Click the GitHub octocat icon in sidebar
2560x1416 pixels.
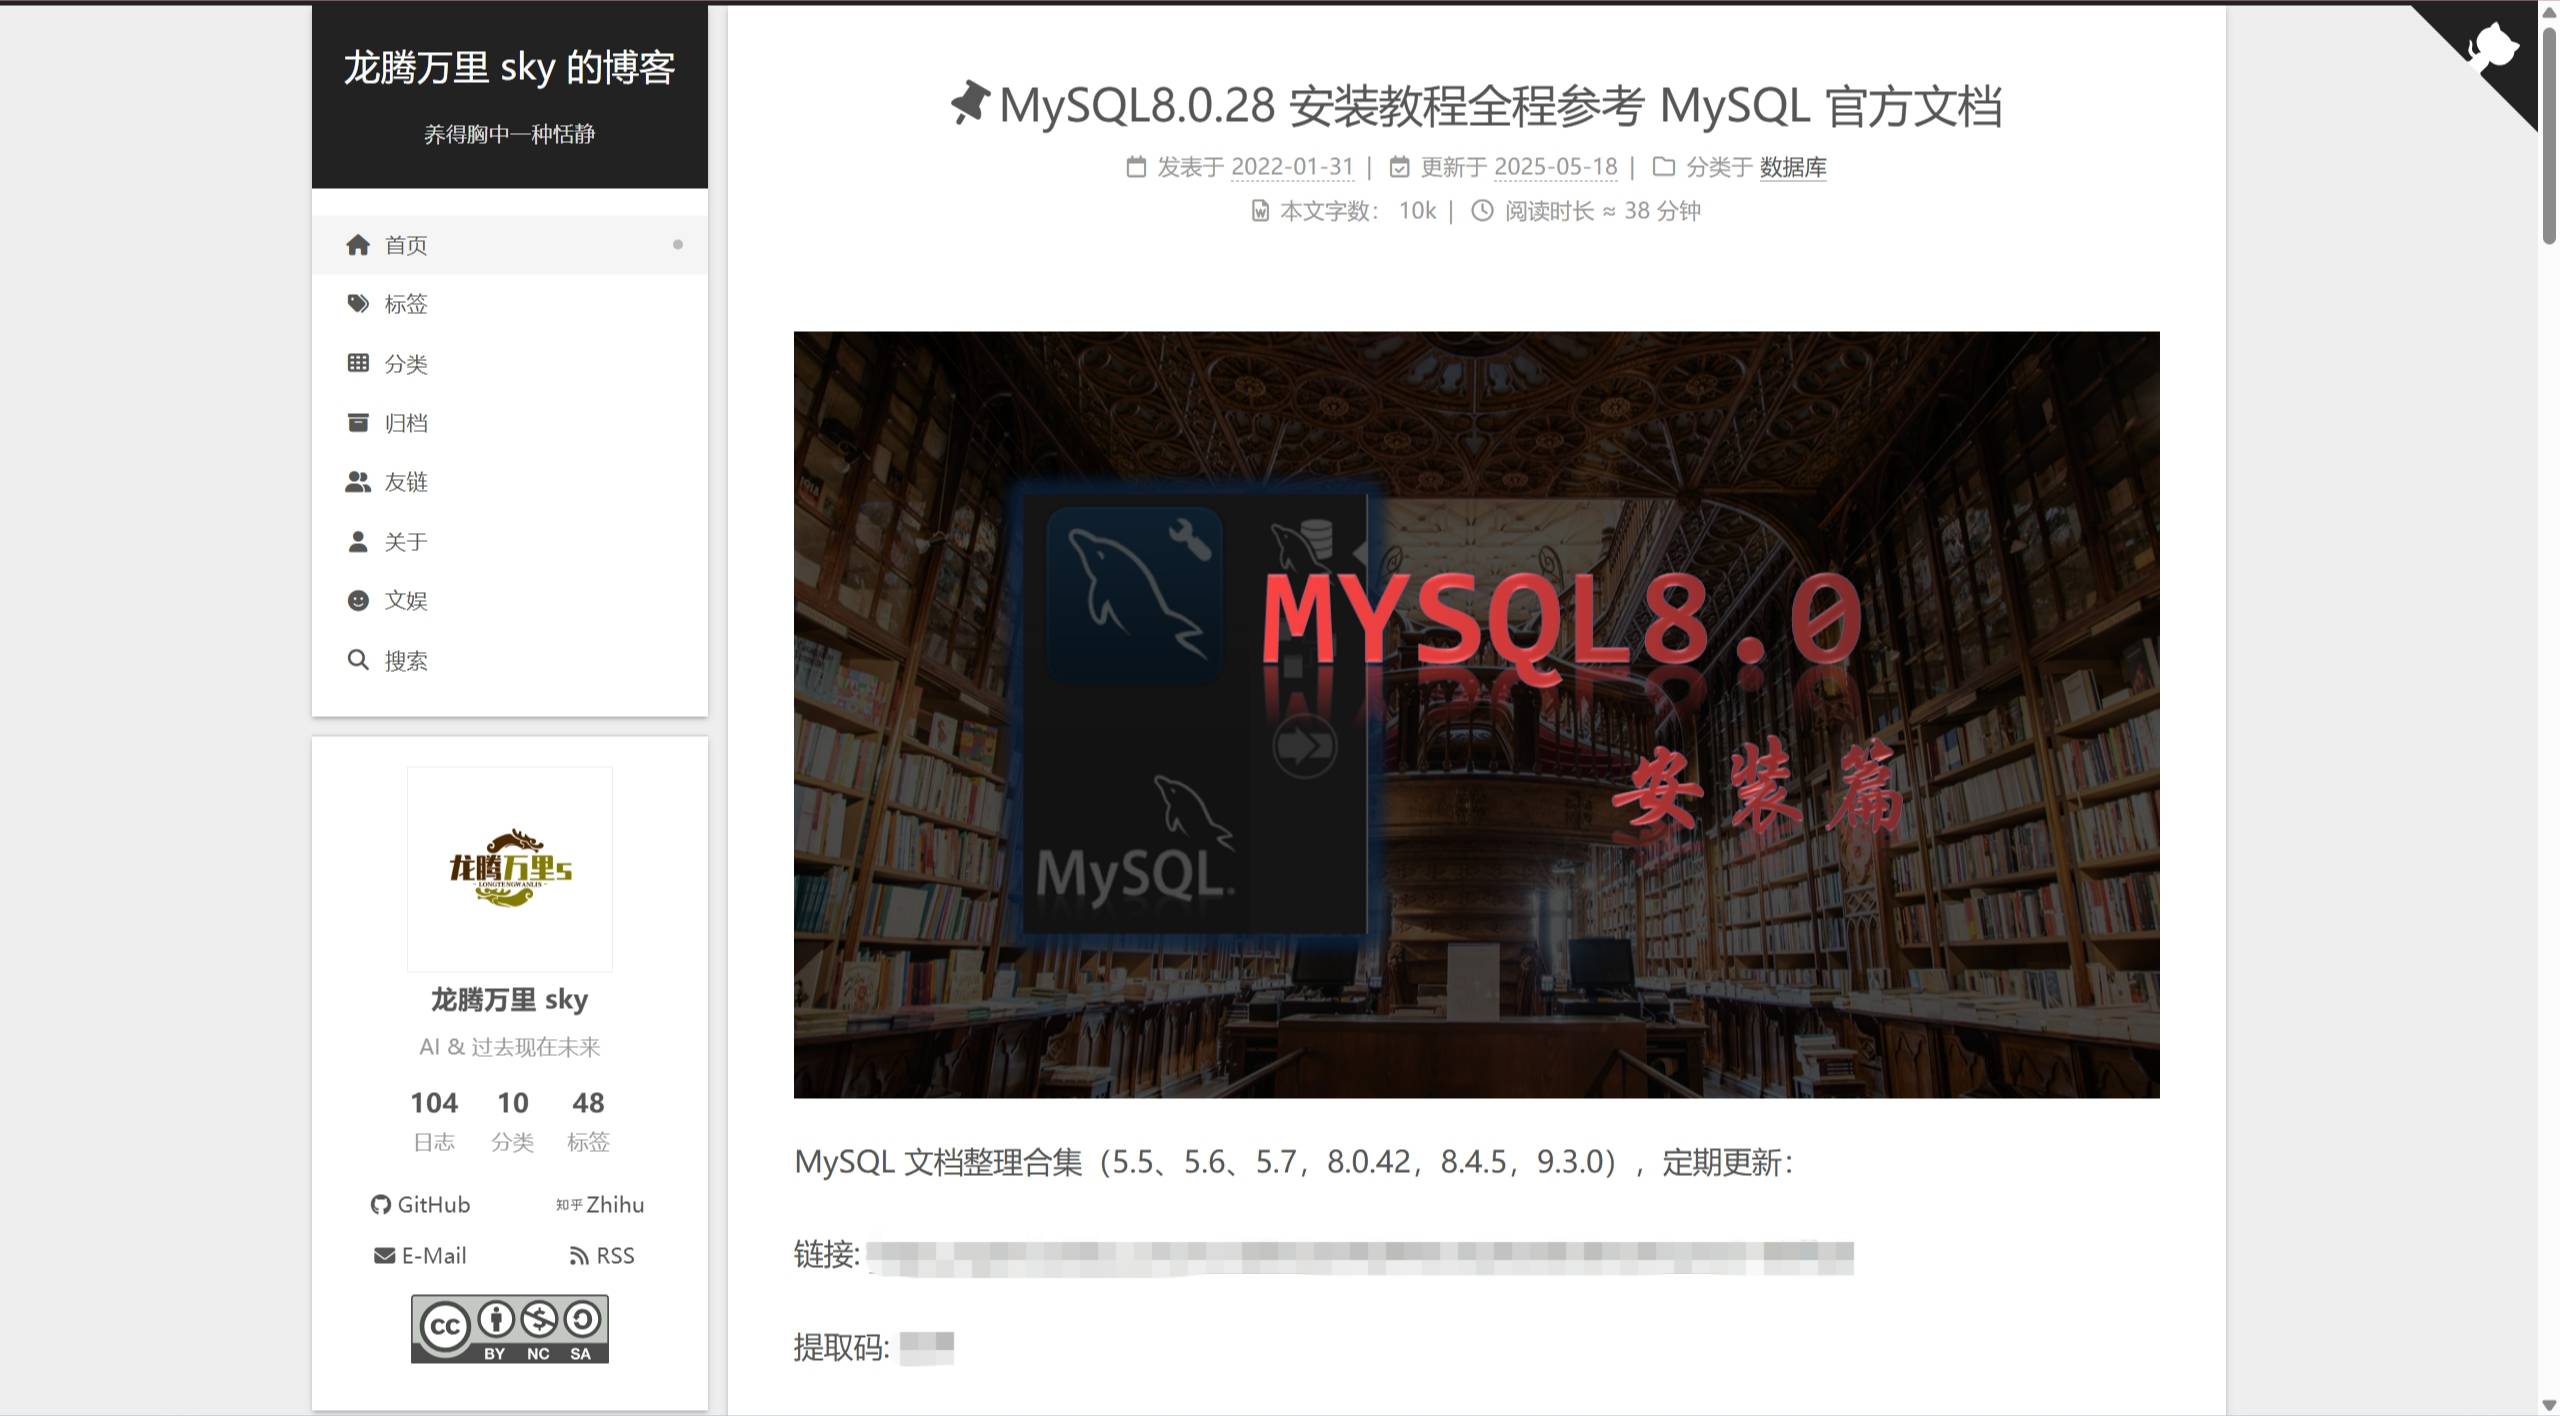[380, 1205]
